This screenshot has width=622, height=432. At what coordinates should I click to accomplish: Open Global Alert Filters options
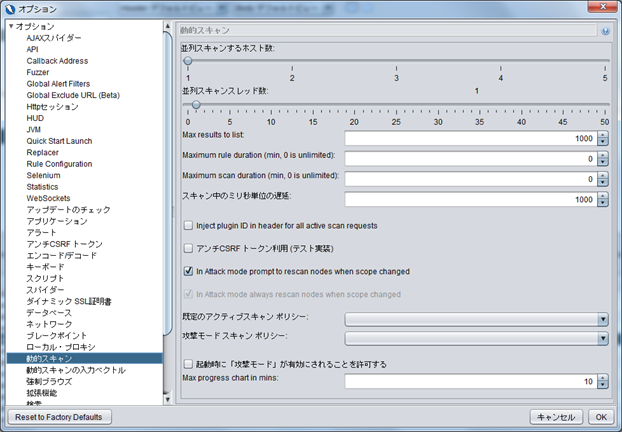click(x=58, y=84)
